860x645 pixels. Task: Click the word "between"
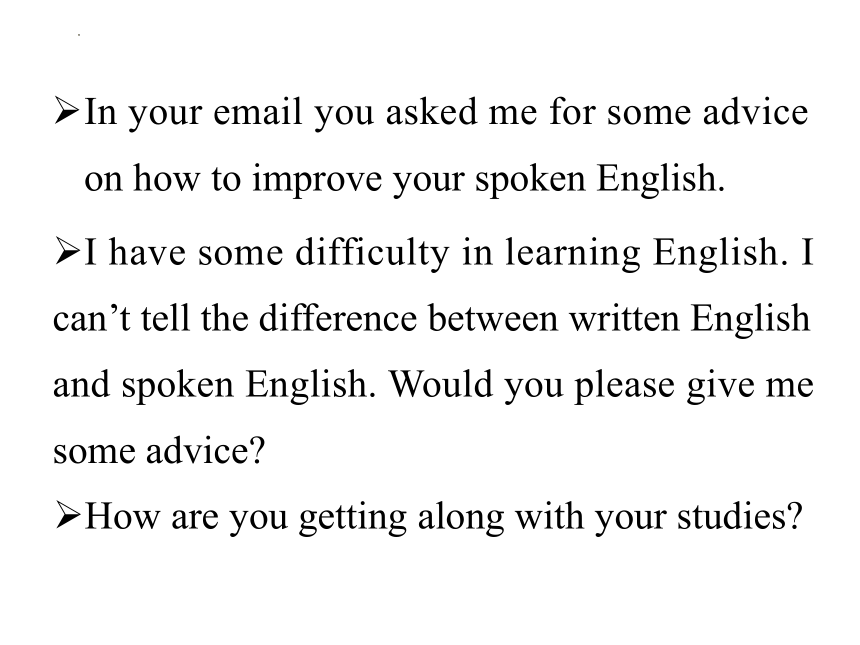tap(493, 319)
